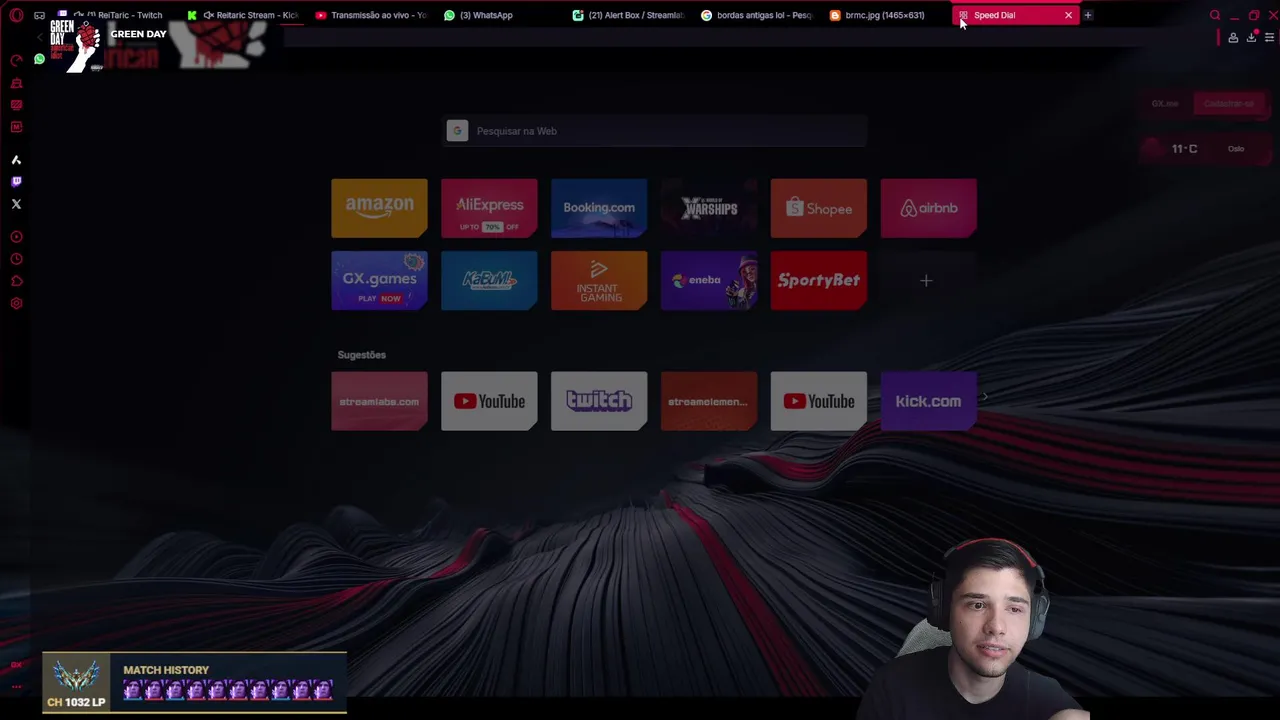Open sidebar three-dots more options

pos(16,687)
